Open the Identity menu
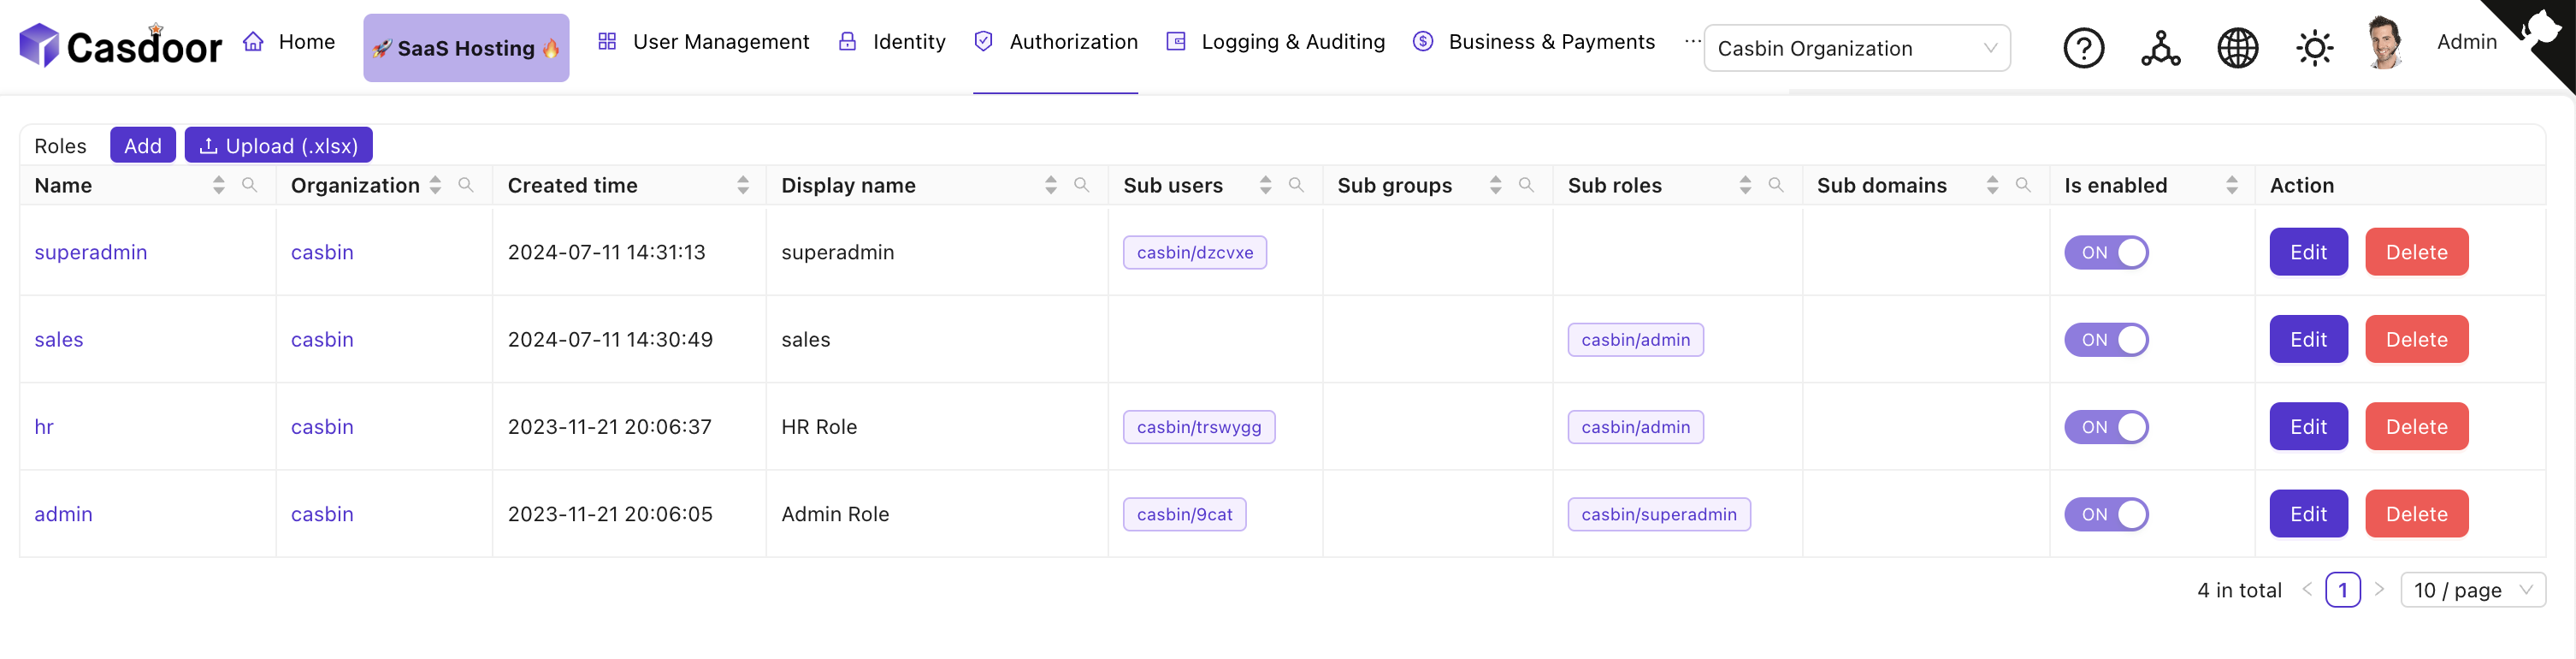Viewport: 2576px width, 659px height. point(892,42)
